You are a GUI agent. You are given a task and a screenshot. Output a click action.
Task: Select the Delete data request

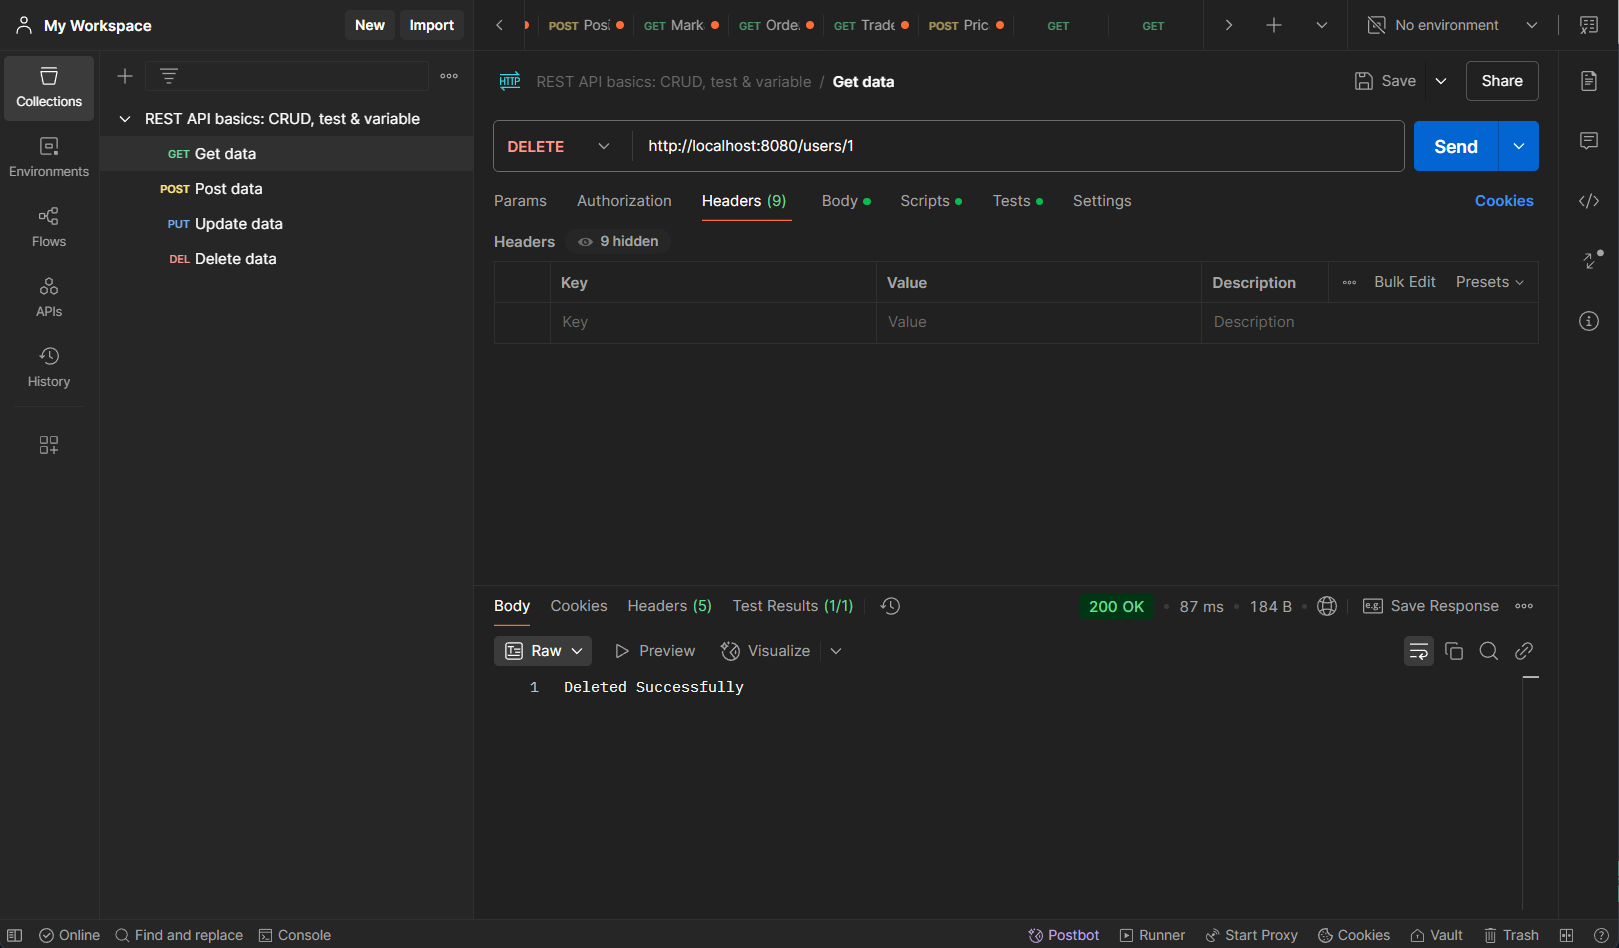tap(287, 259)
